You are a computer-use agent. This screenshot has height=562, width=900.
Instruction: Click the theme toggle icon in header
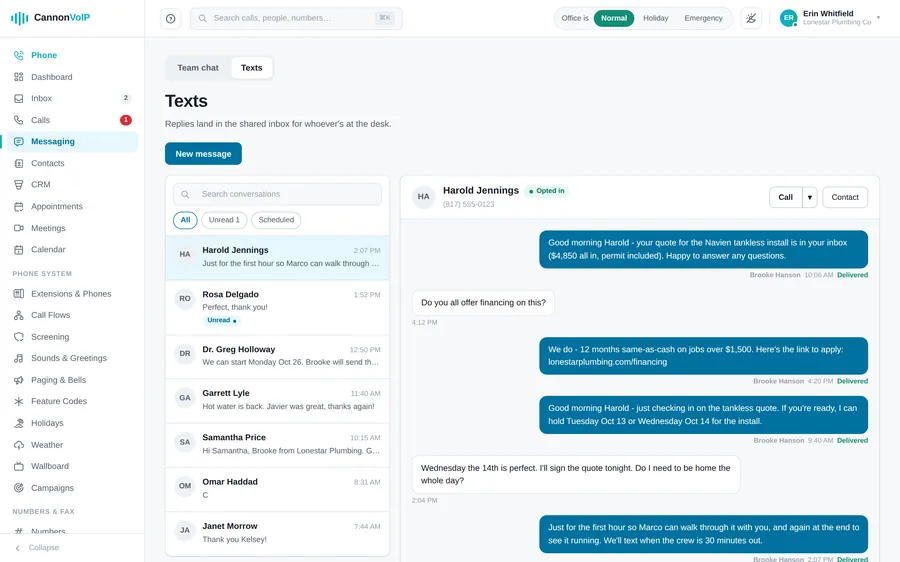[751, 18]
